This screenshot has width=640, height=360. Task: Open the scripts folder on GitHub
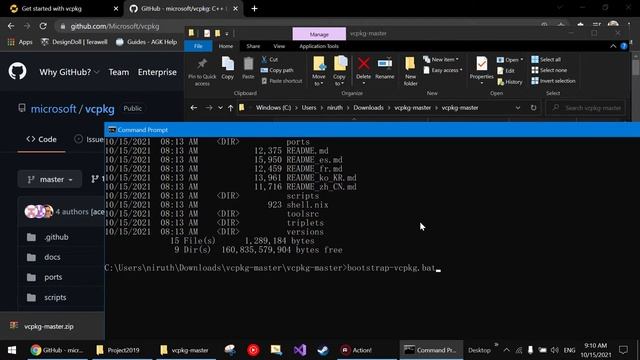[x=55, y=298]
